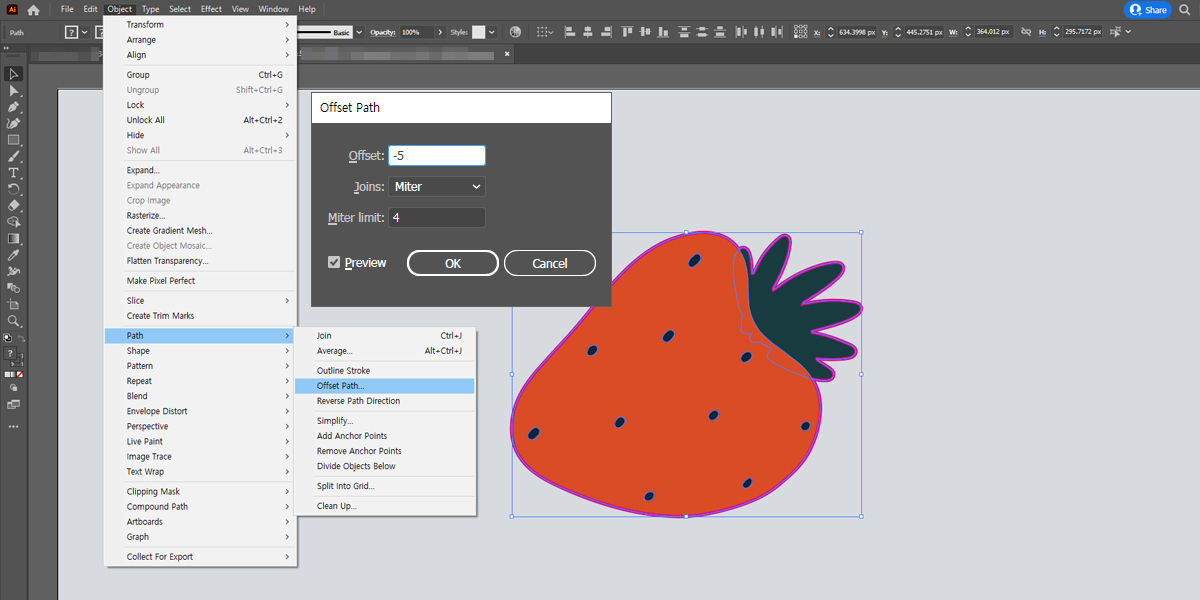This screenshot has width=1200, height=600.
Task: Select the Selection tool arrow
Action: click(x=14, y=74)
